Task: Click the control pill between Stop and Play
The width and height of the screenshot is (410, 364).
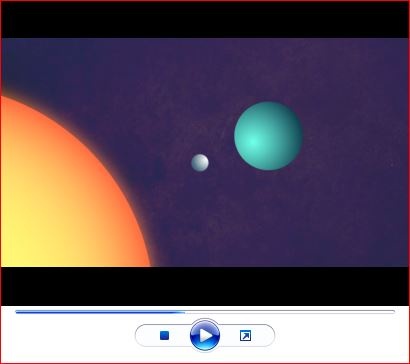Action: 179,335
